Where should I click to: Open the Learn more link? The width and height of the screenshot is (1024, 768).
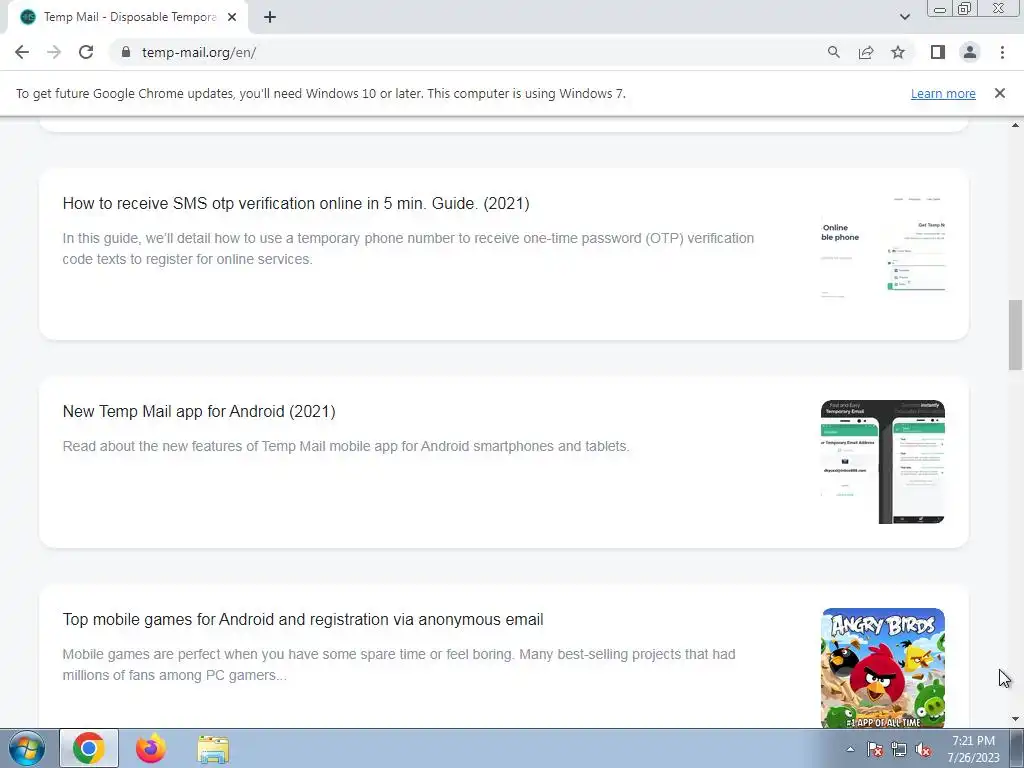[x=943, y=93]
